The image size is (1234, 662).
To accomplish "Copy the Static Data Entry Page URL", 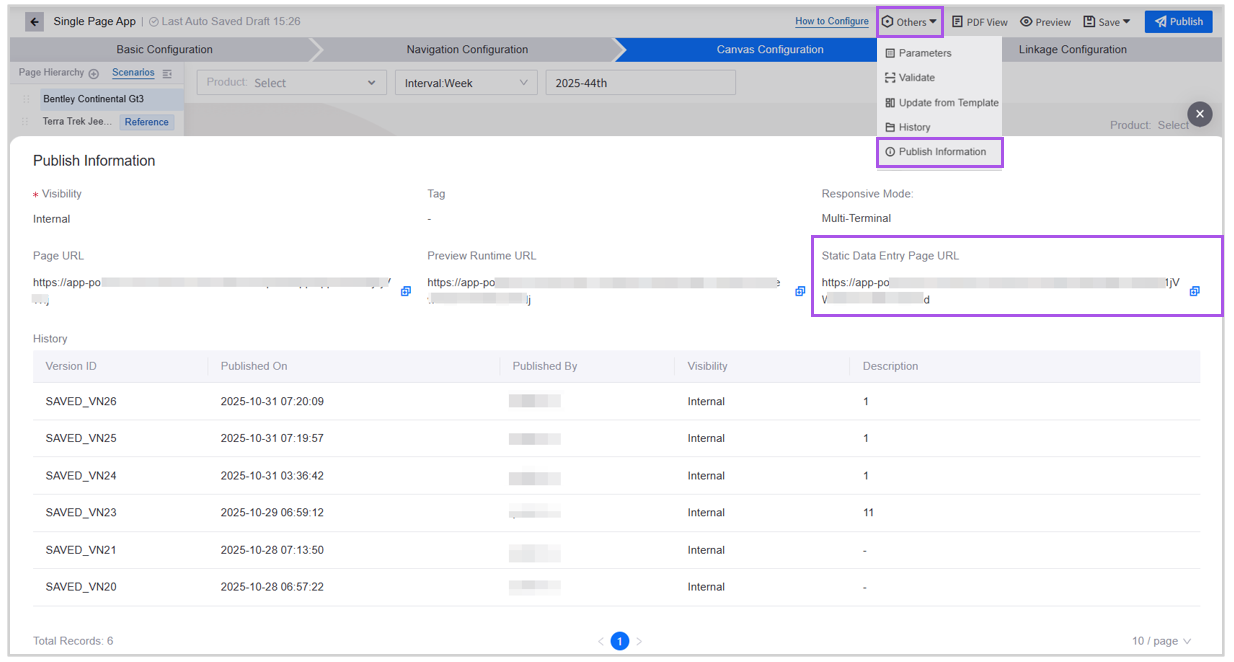I will 1194,291.
